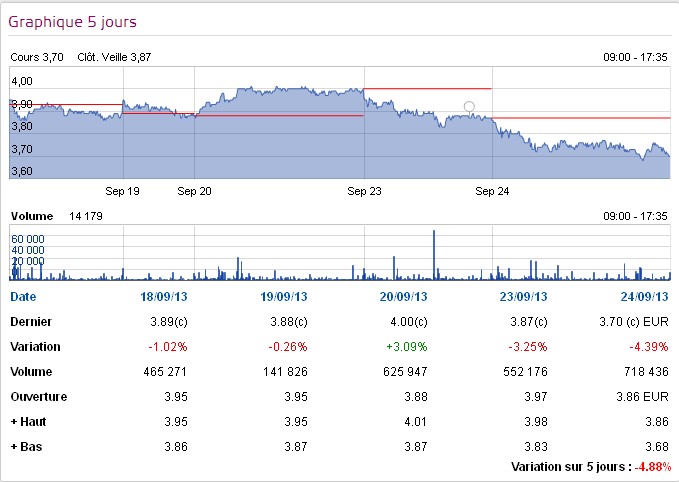
Task: Click the Sep 23 axis label
Action: tap(365, 188)
